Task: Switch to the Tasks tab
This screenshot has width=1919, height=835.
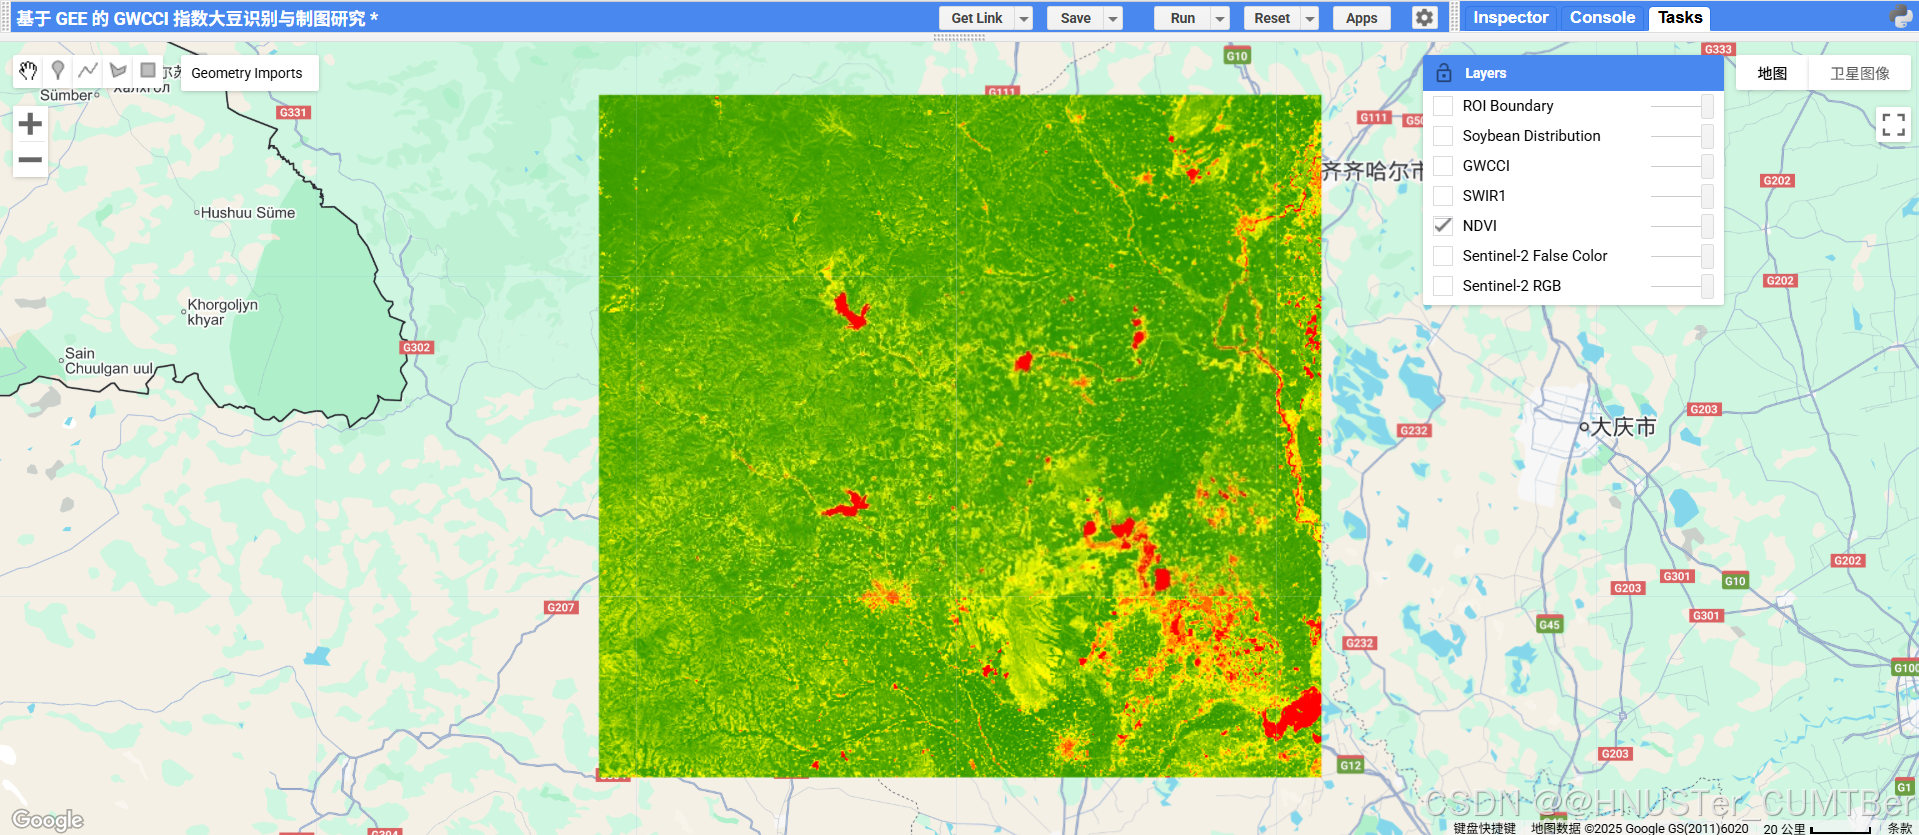Action: point(1680,17)
